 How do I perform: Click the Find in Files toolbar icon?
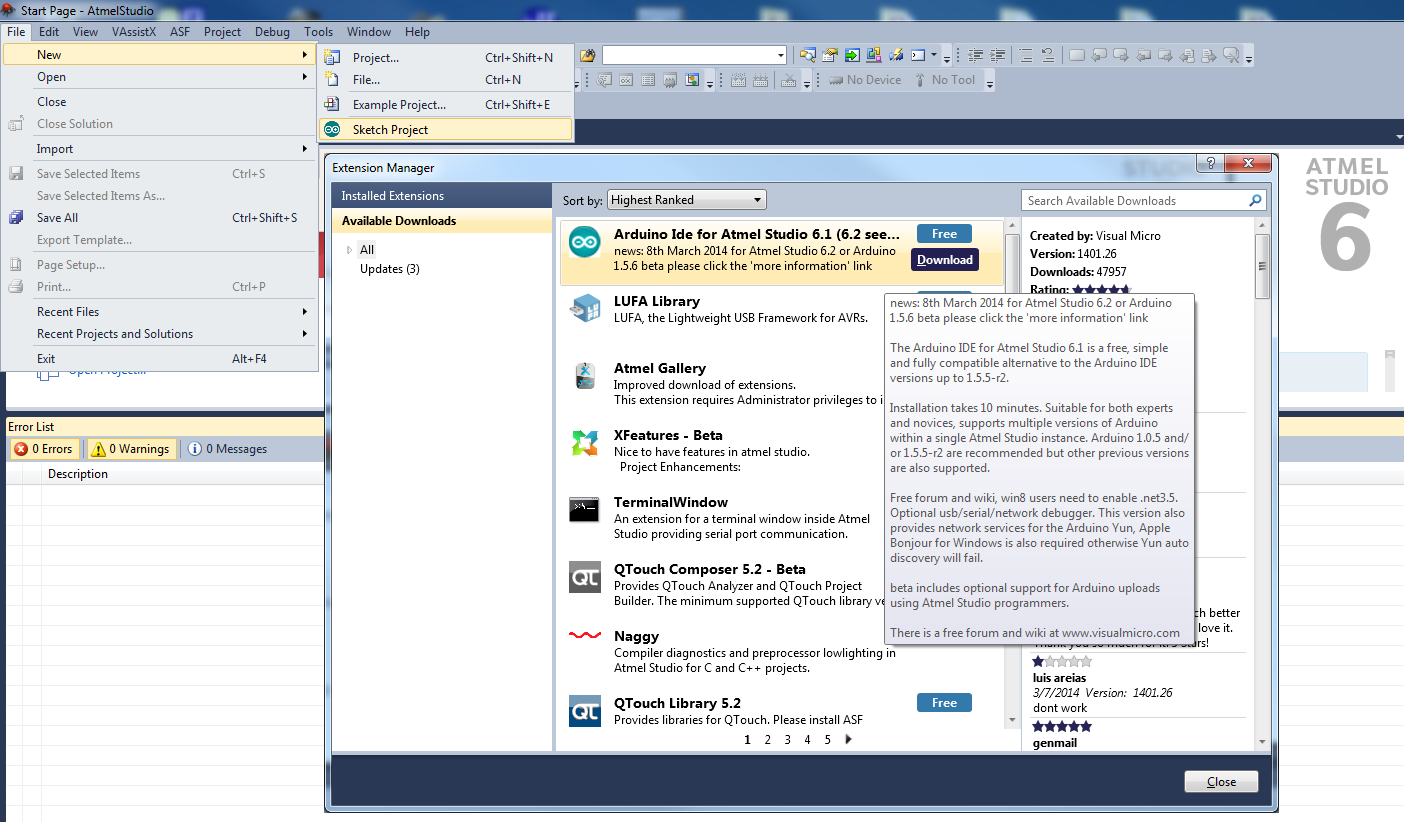(588, 55)
